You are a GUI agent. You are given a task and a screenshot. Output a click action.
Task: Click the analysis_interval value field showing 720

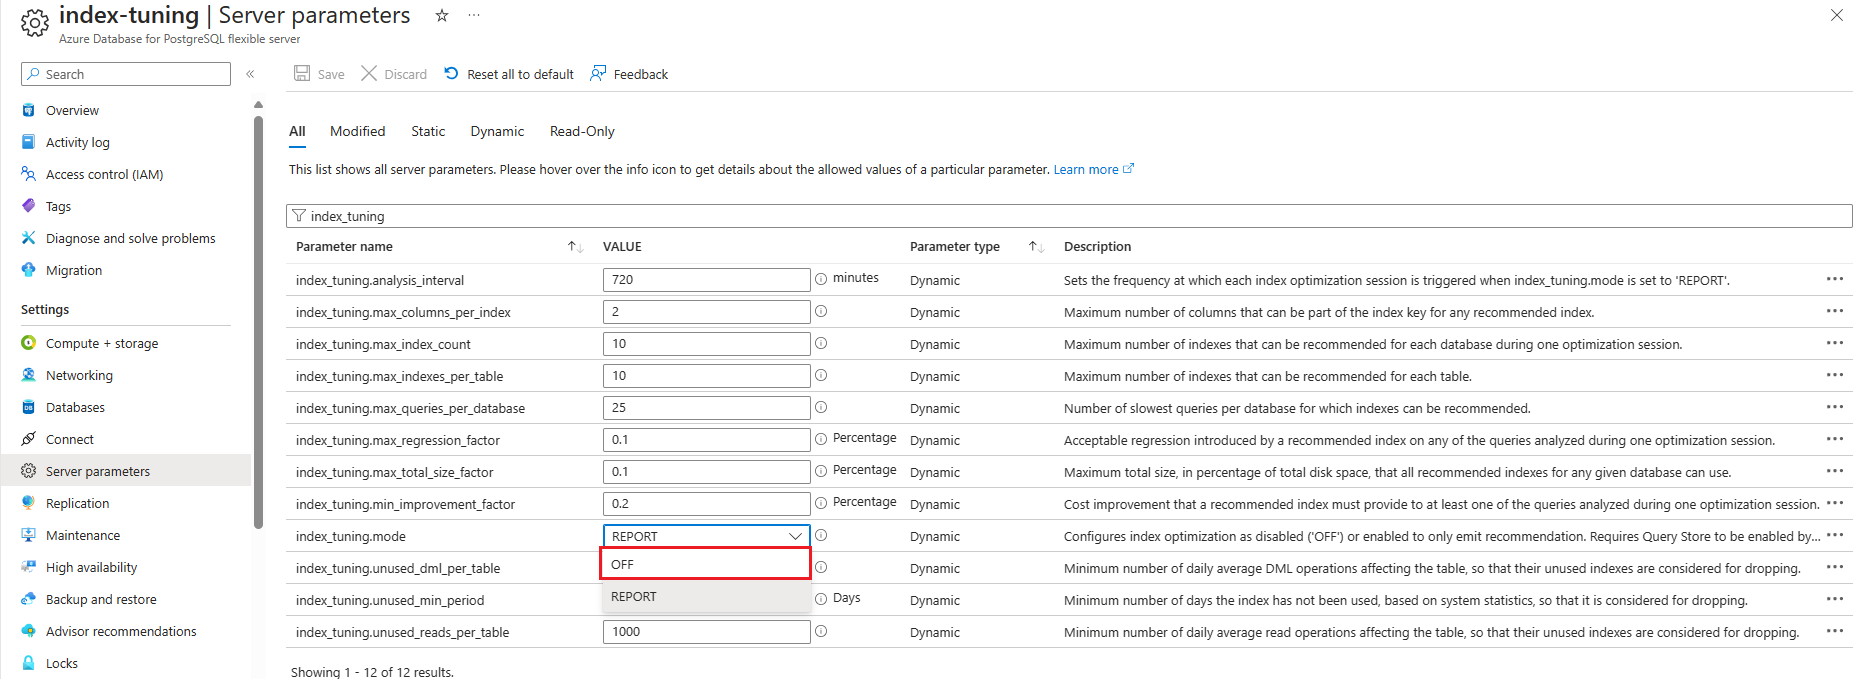click(707, 280)
